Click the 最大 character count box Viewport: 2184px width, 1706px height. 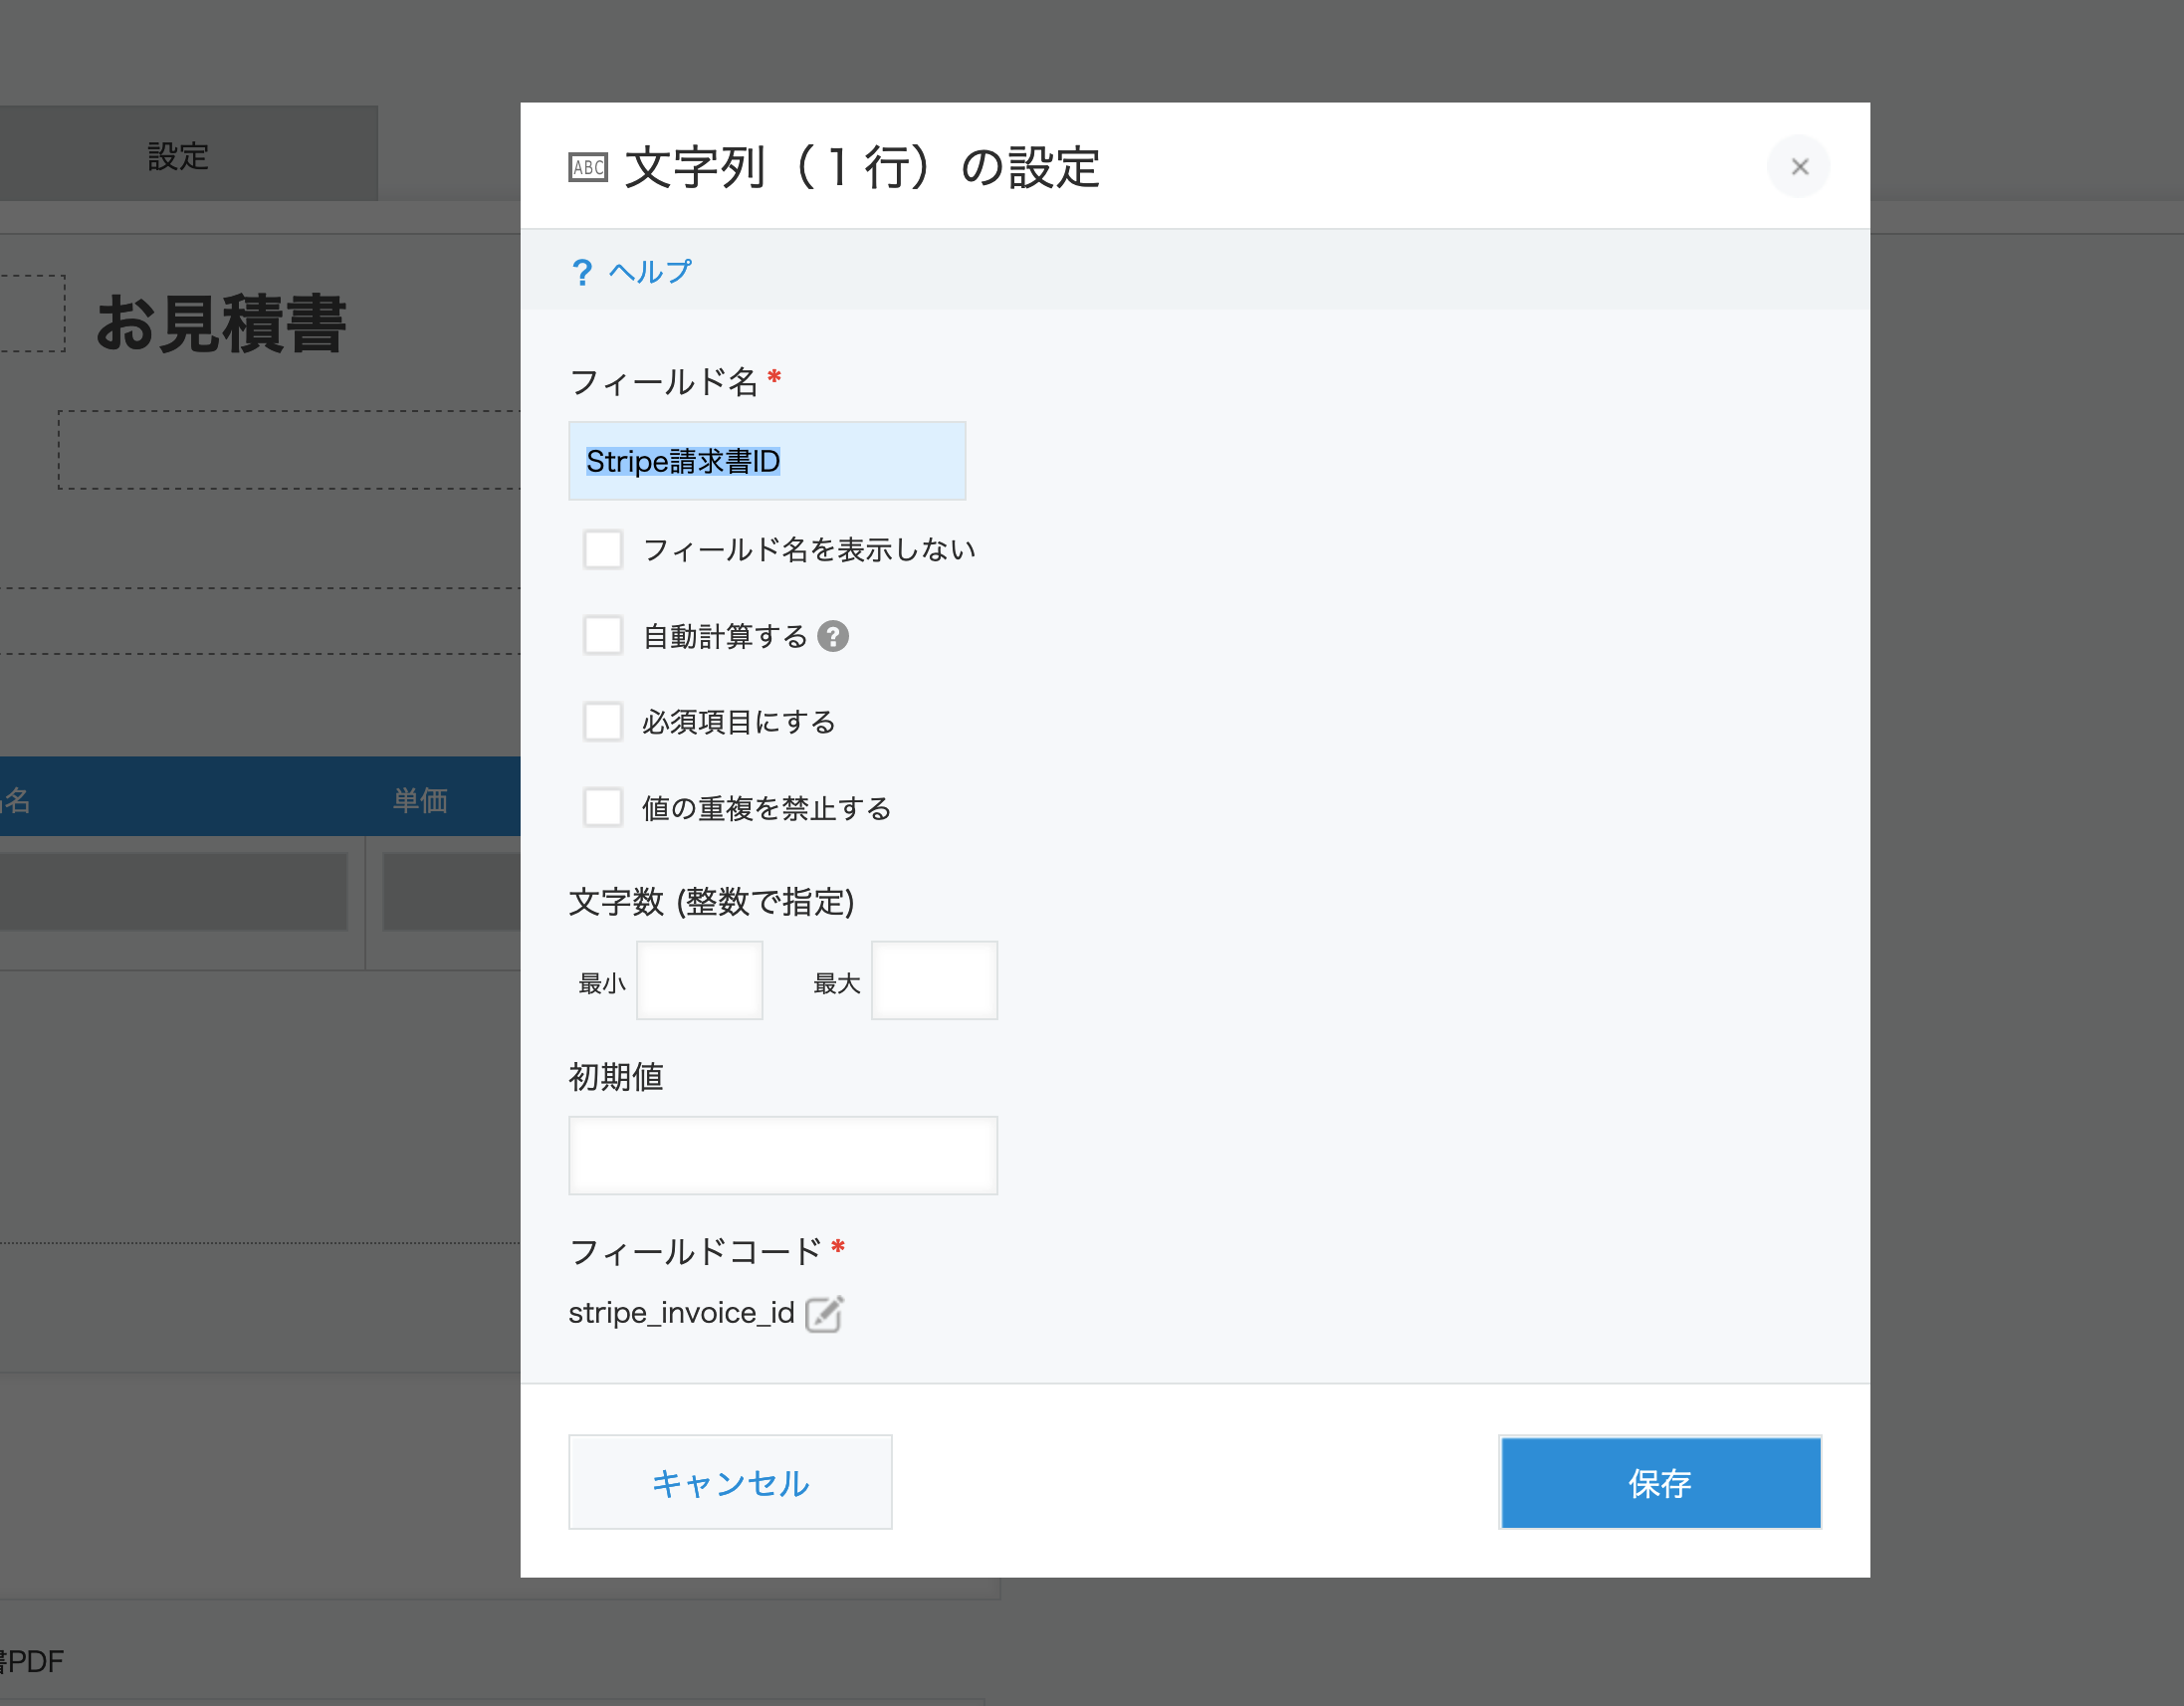point(933,980)
